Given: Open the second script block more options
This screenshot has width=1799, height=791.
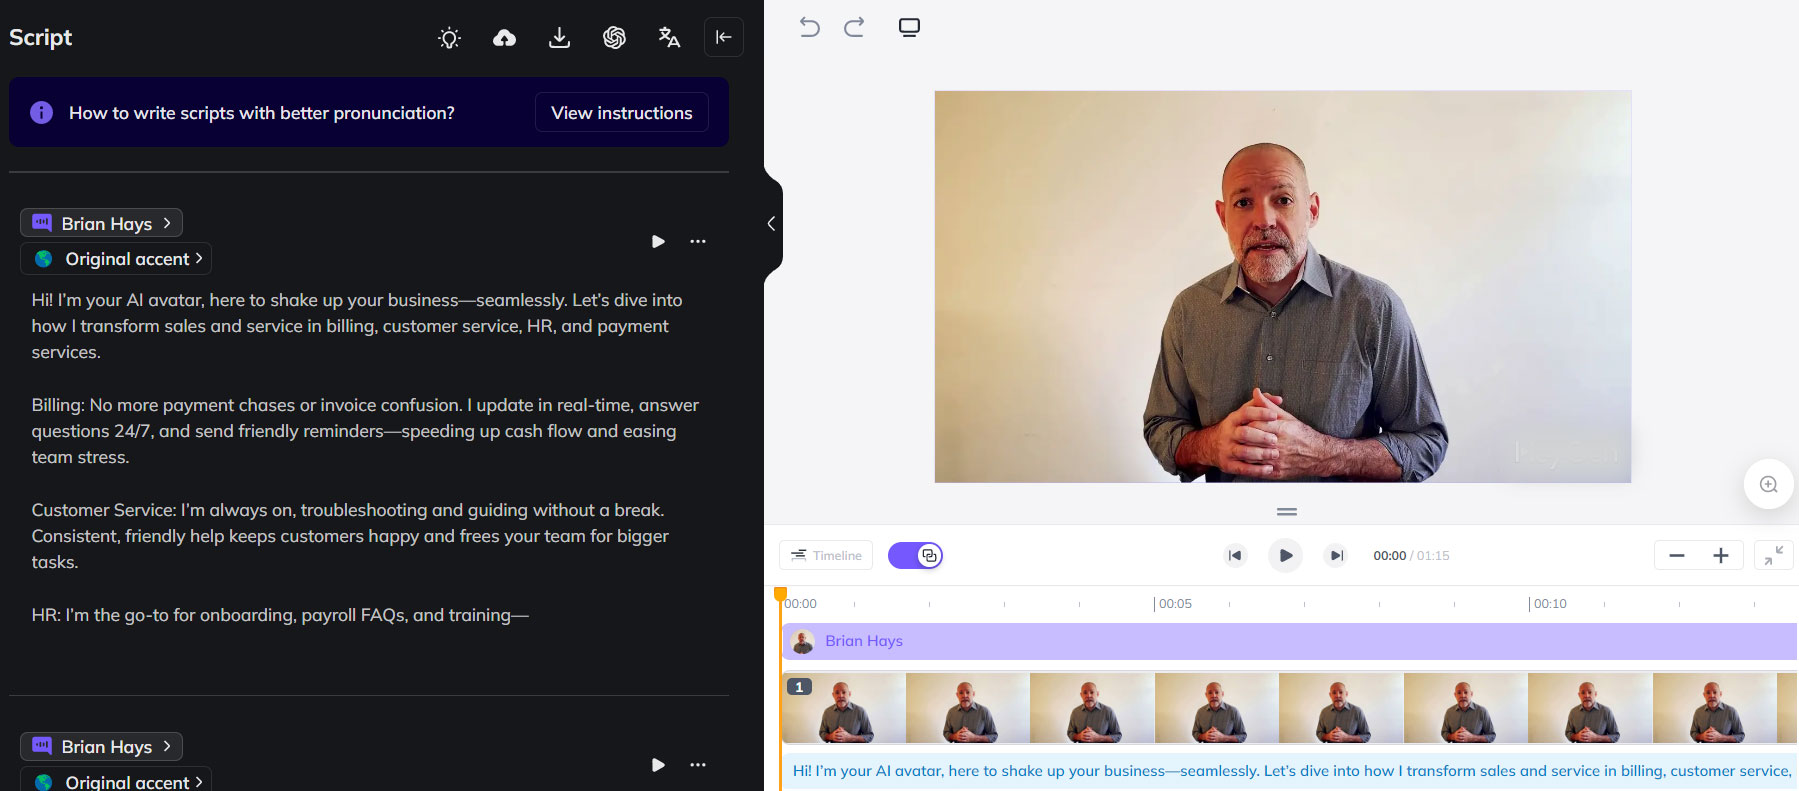Looking at the screenshot, I should click(698, 765).
